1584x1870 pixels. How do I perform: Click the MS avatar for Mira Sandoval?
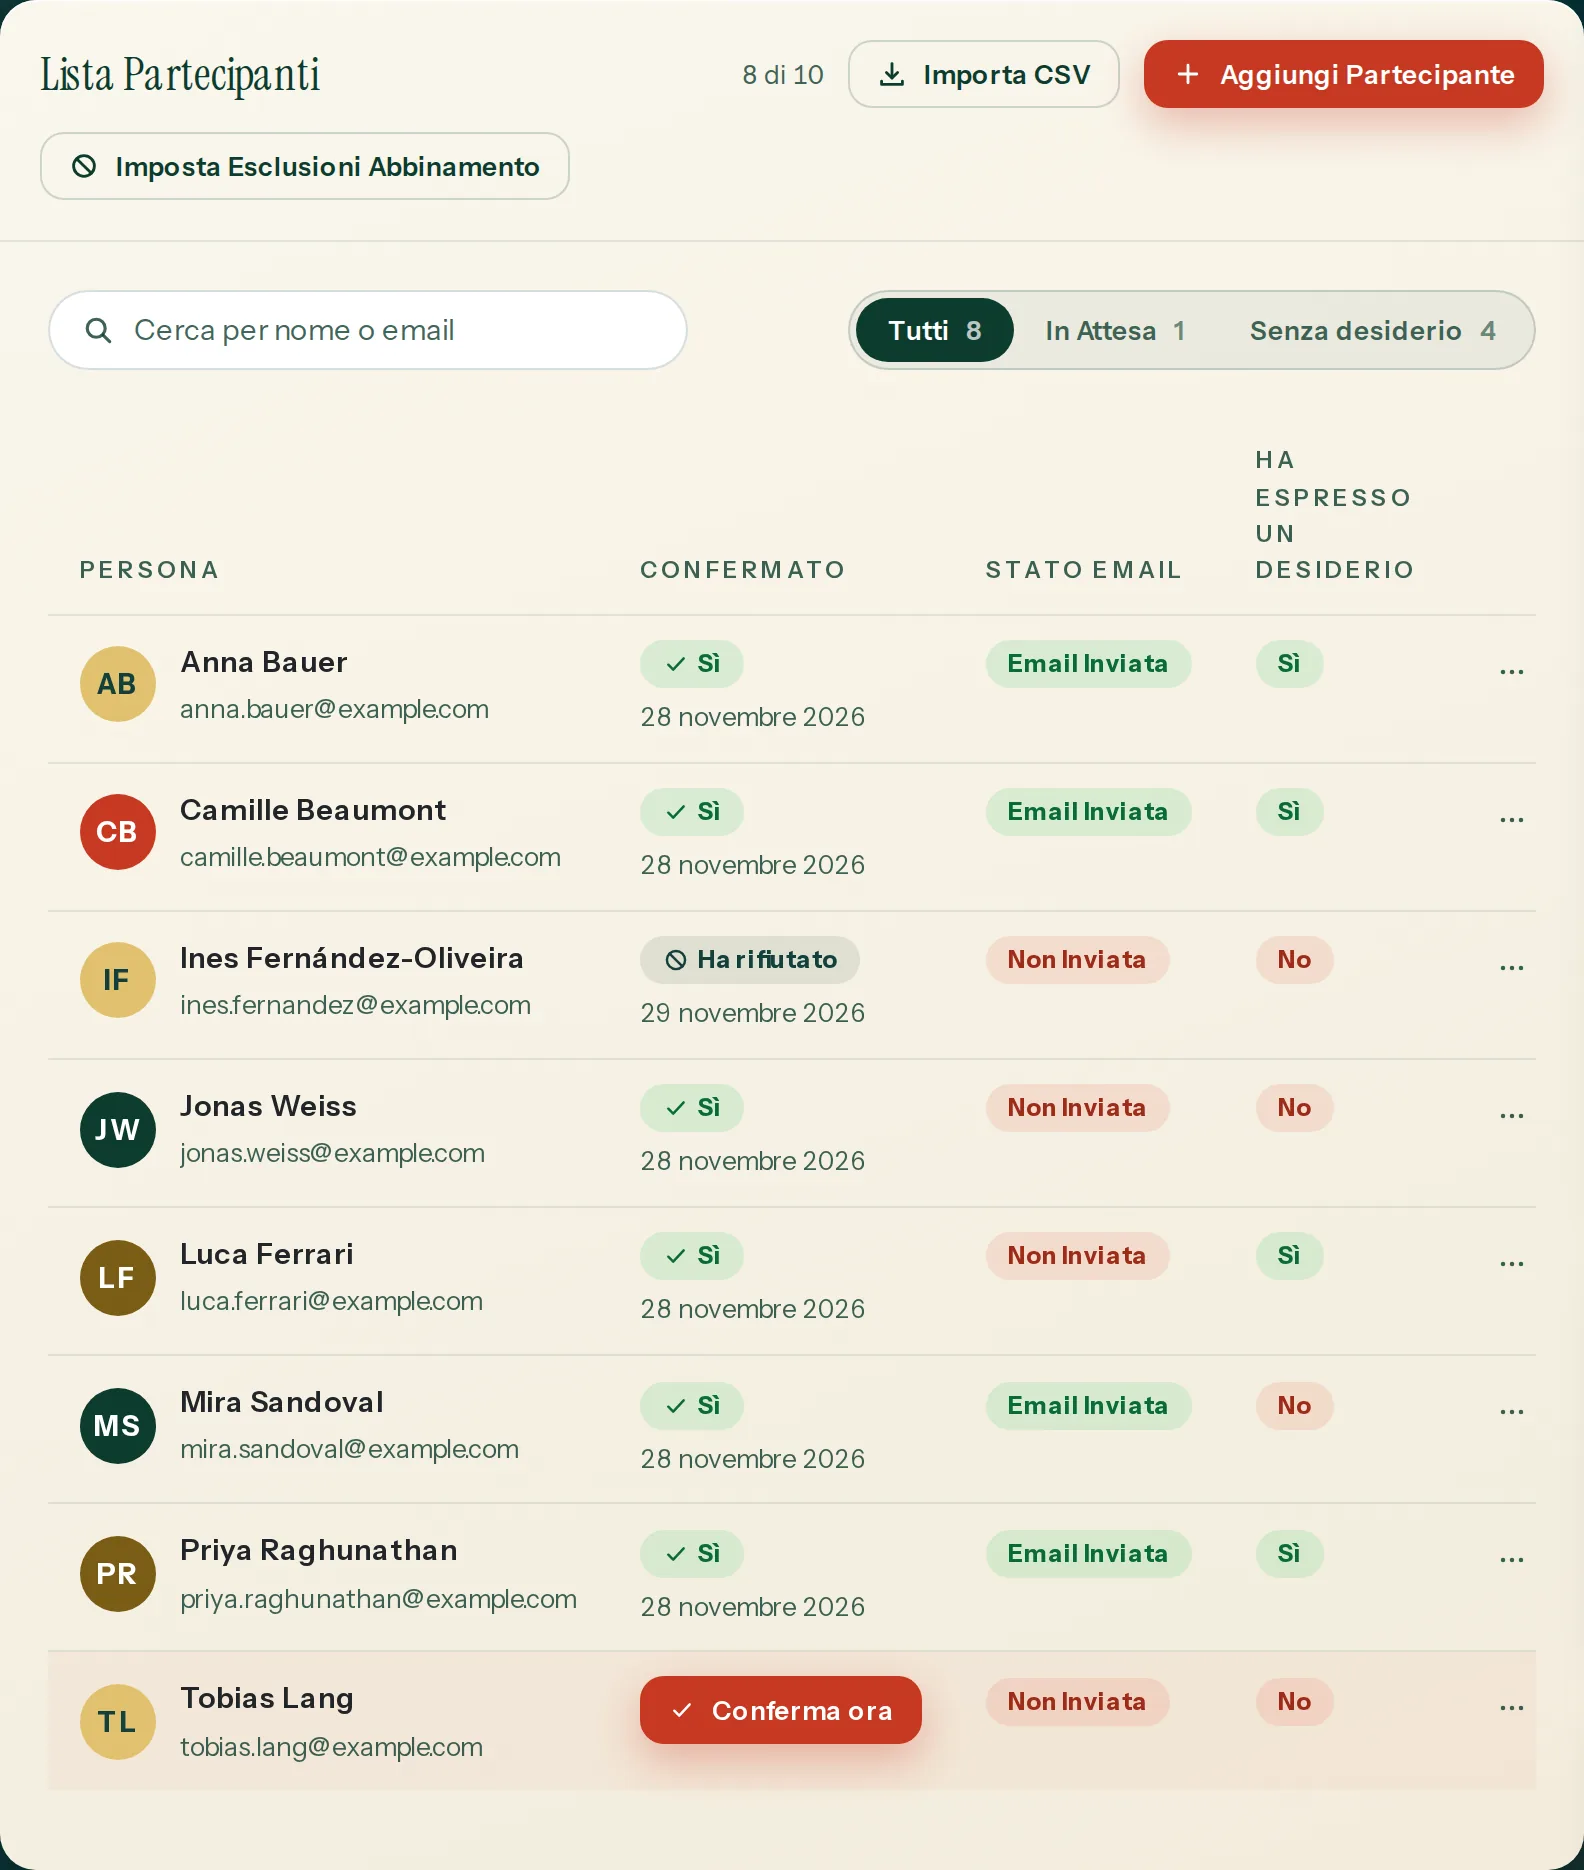pyautogui.click(x=118, y=1426)
